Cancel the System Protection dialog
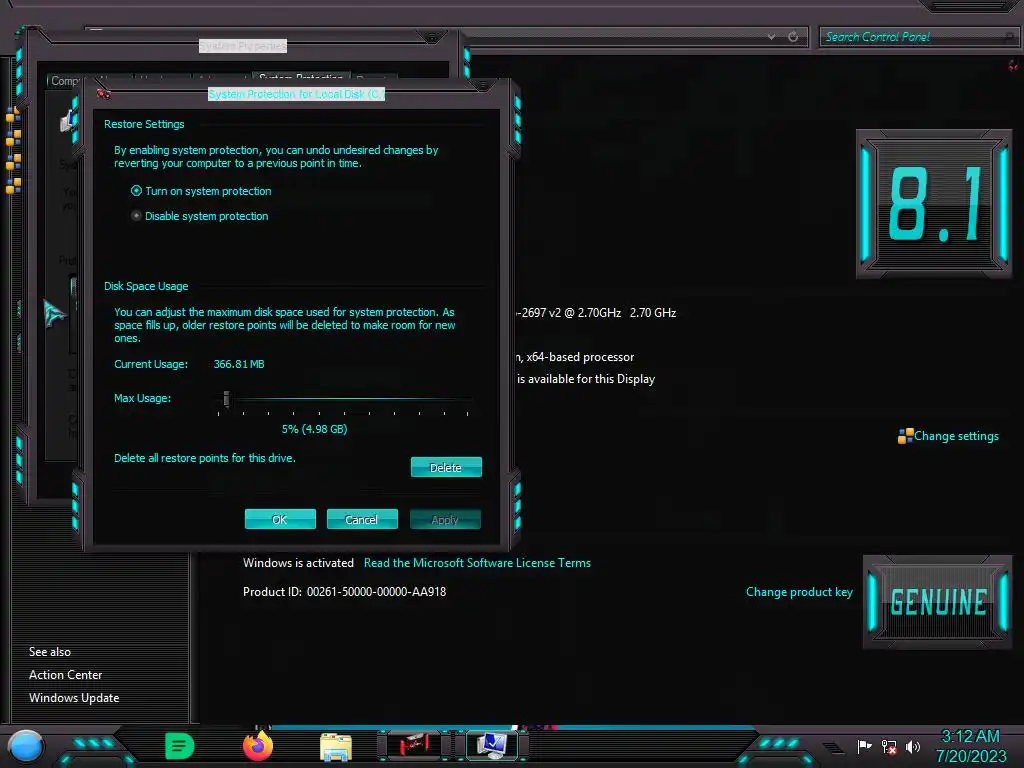1024x768 pixels. tap(362, 519)
